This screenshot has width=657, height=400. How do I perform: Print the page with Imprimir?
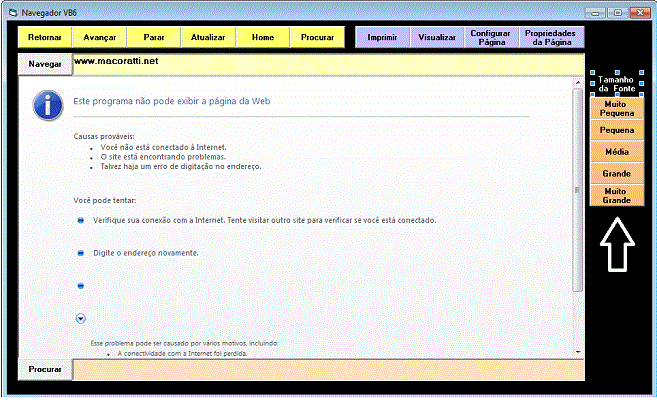click(382, 37)
